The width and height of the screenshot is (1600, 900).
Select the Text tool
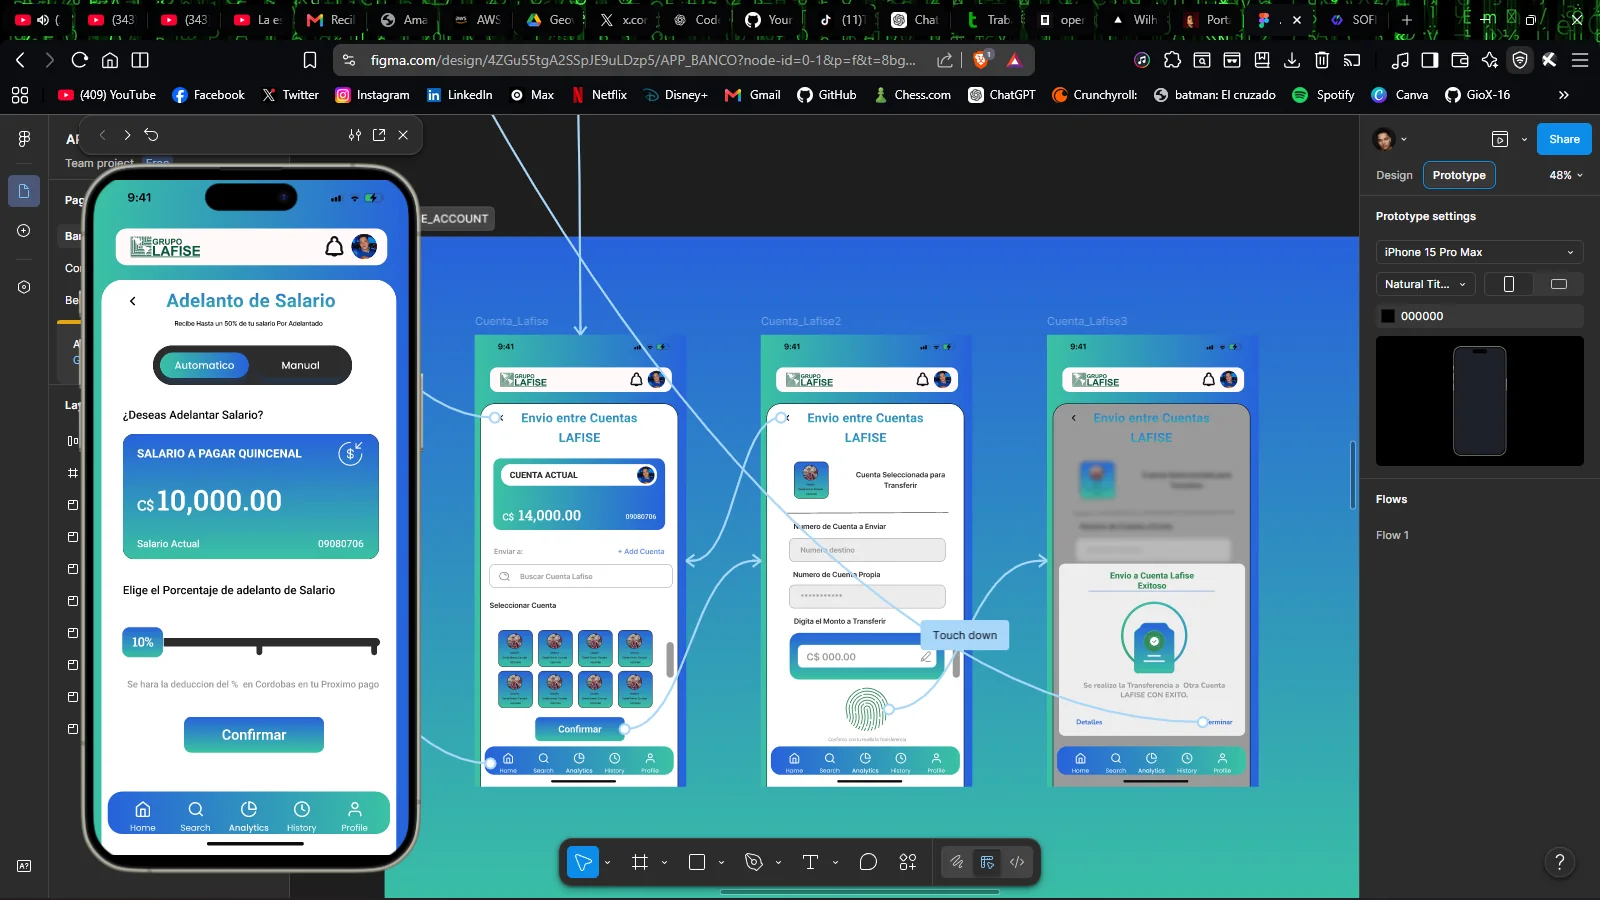click(x=810, y=862)
